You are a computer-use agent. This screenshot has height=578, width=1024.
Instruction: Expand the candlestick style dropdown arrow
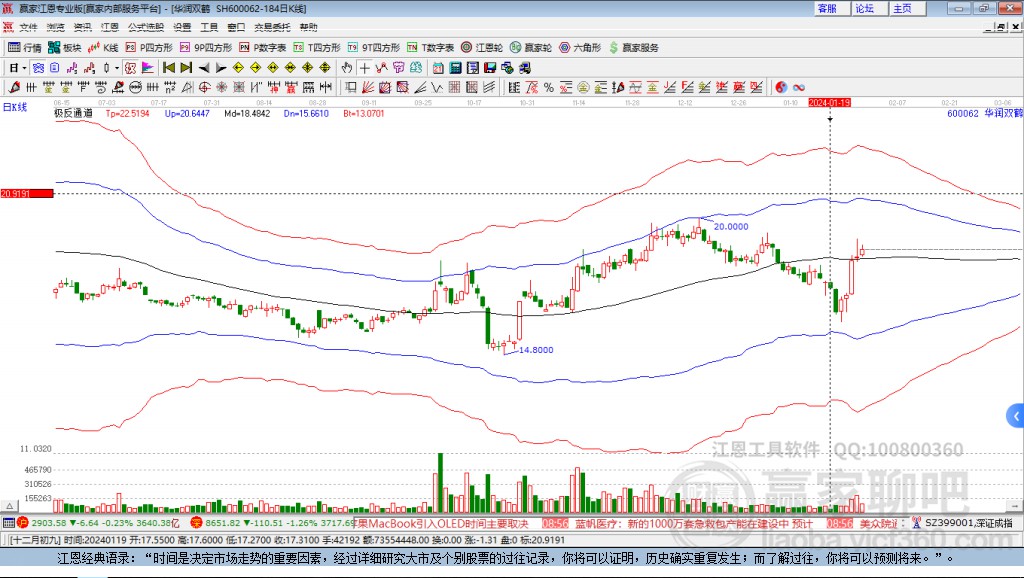point(117,68)
